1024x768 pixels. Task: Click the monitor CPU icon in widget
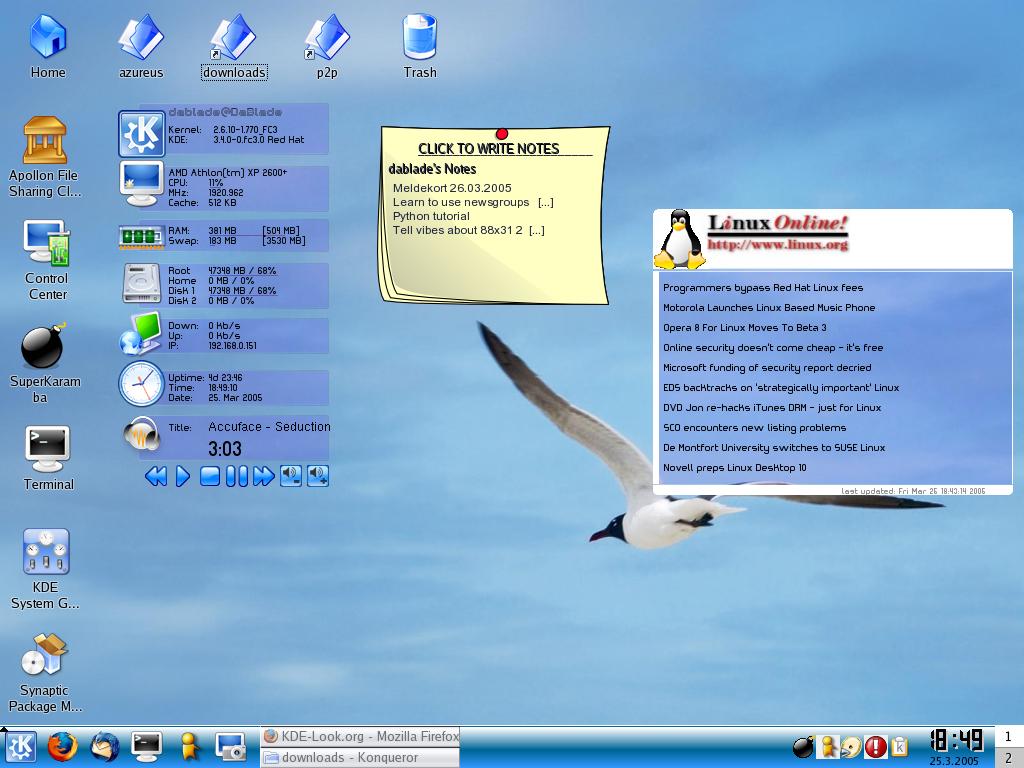(141, 184)
